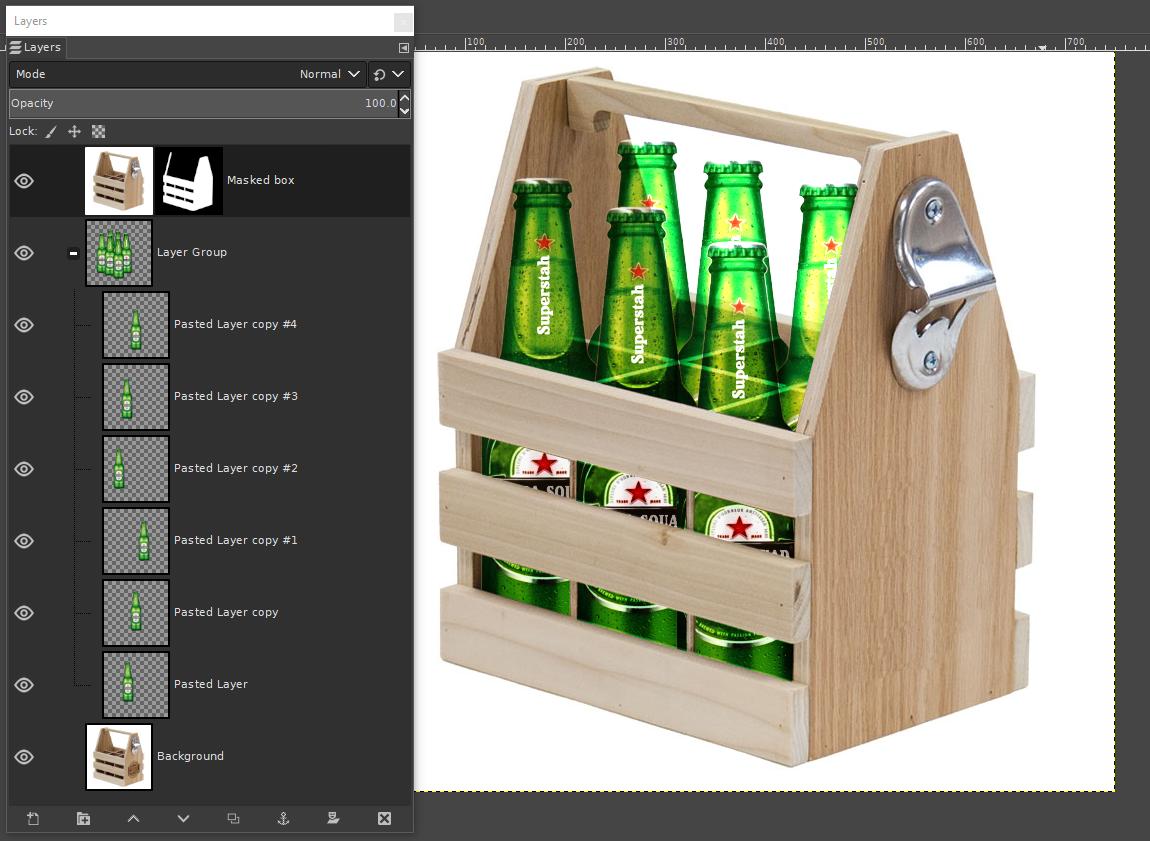Hide the Background layer
Screen dimensions: 1150x841
[x=24, y=757]
